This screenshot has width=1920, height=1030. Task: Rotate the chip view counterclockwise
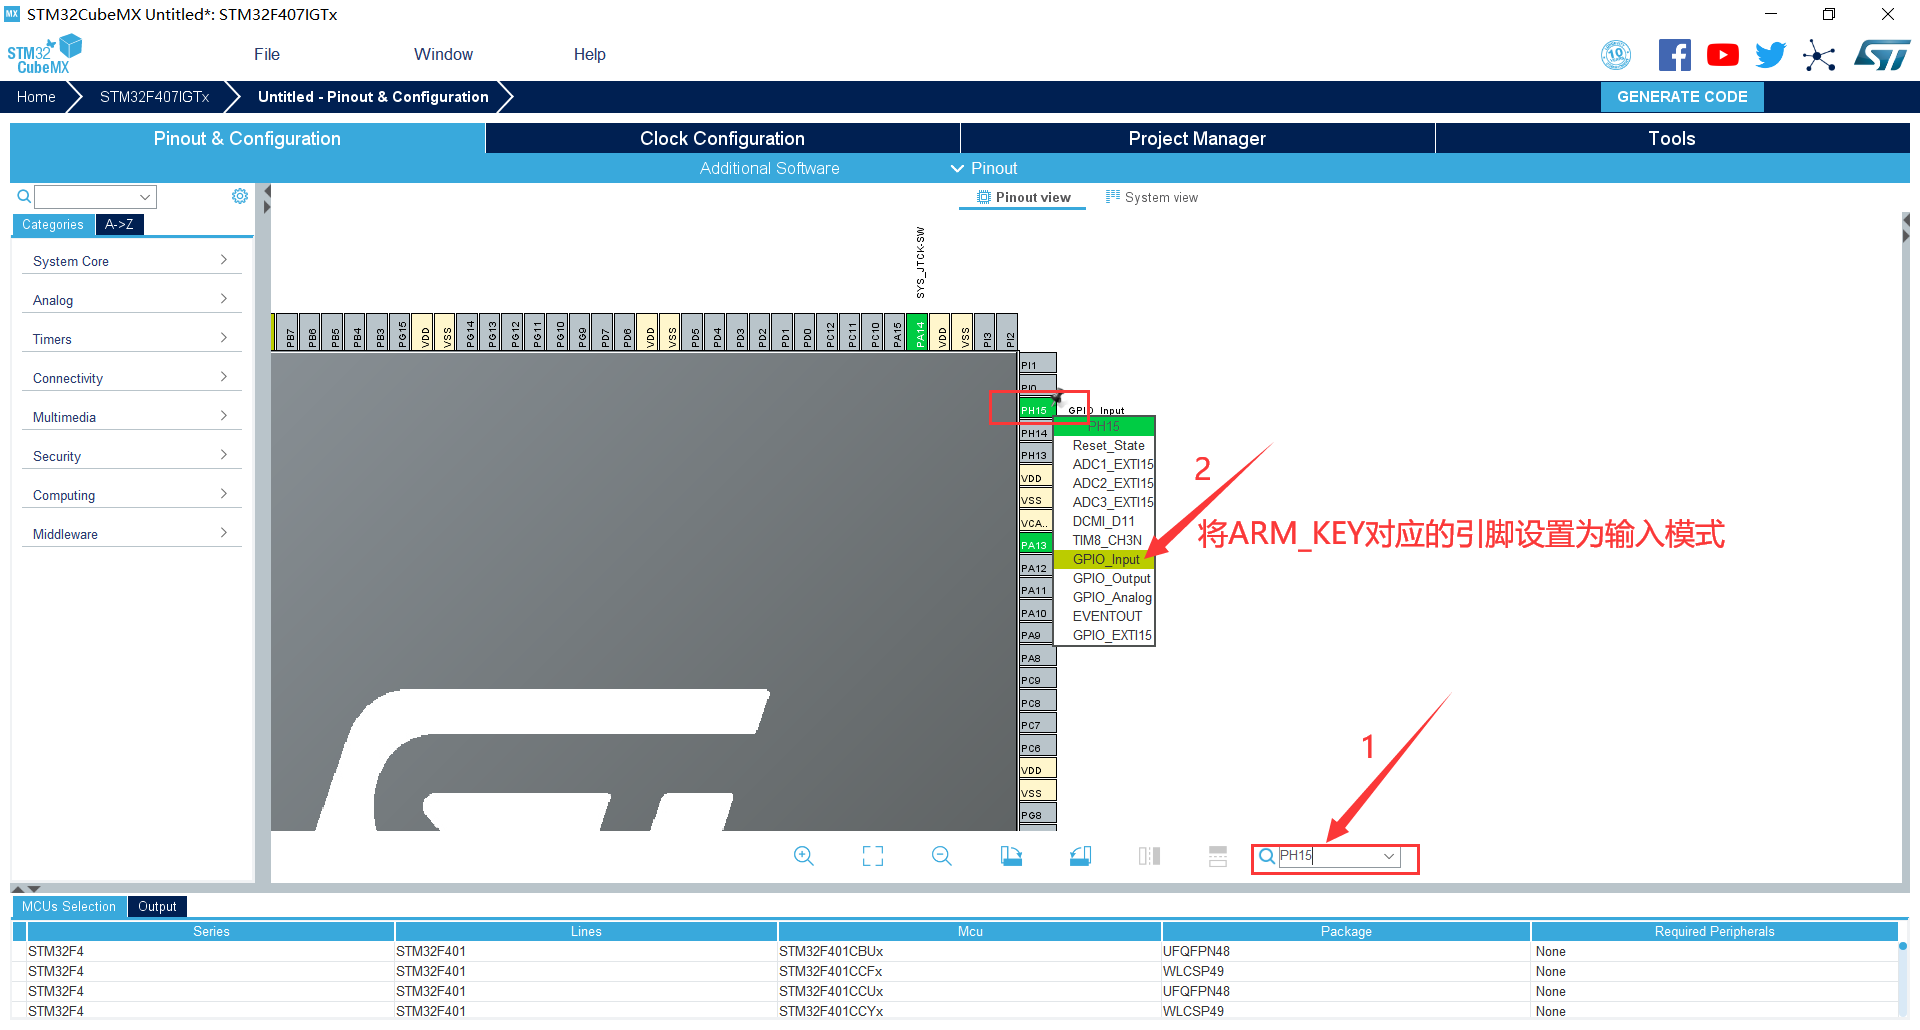(1080, 856)
